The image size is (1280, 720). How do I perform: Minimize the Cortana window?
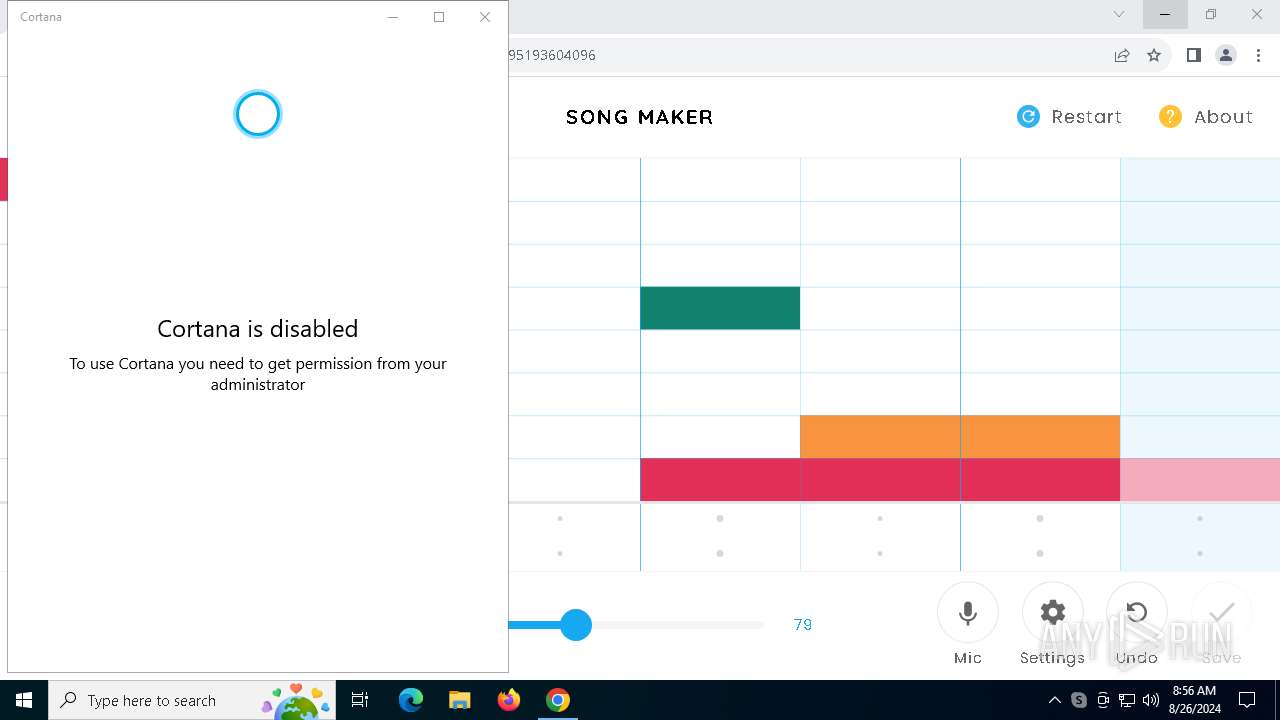point(393,17)
